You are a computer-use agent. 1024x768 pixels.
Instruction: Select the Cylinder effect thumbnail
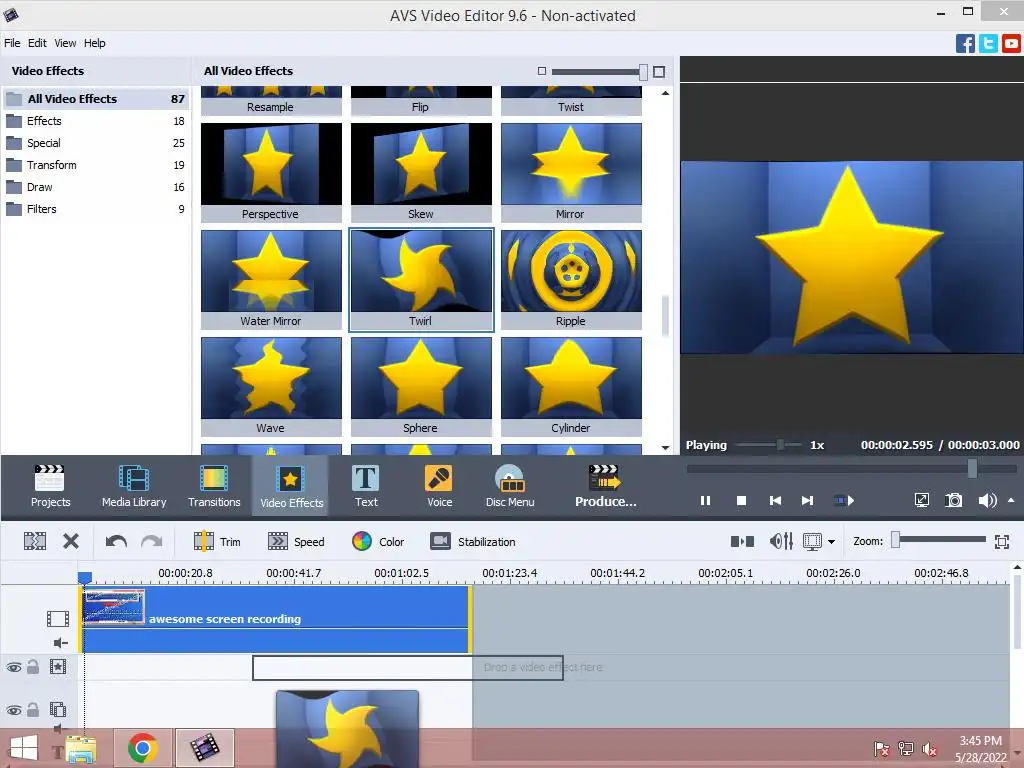pyautogui.click(x=571, y=387)
